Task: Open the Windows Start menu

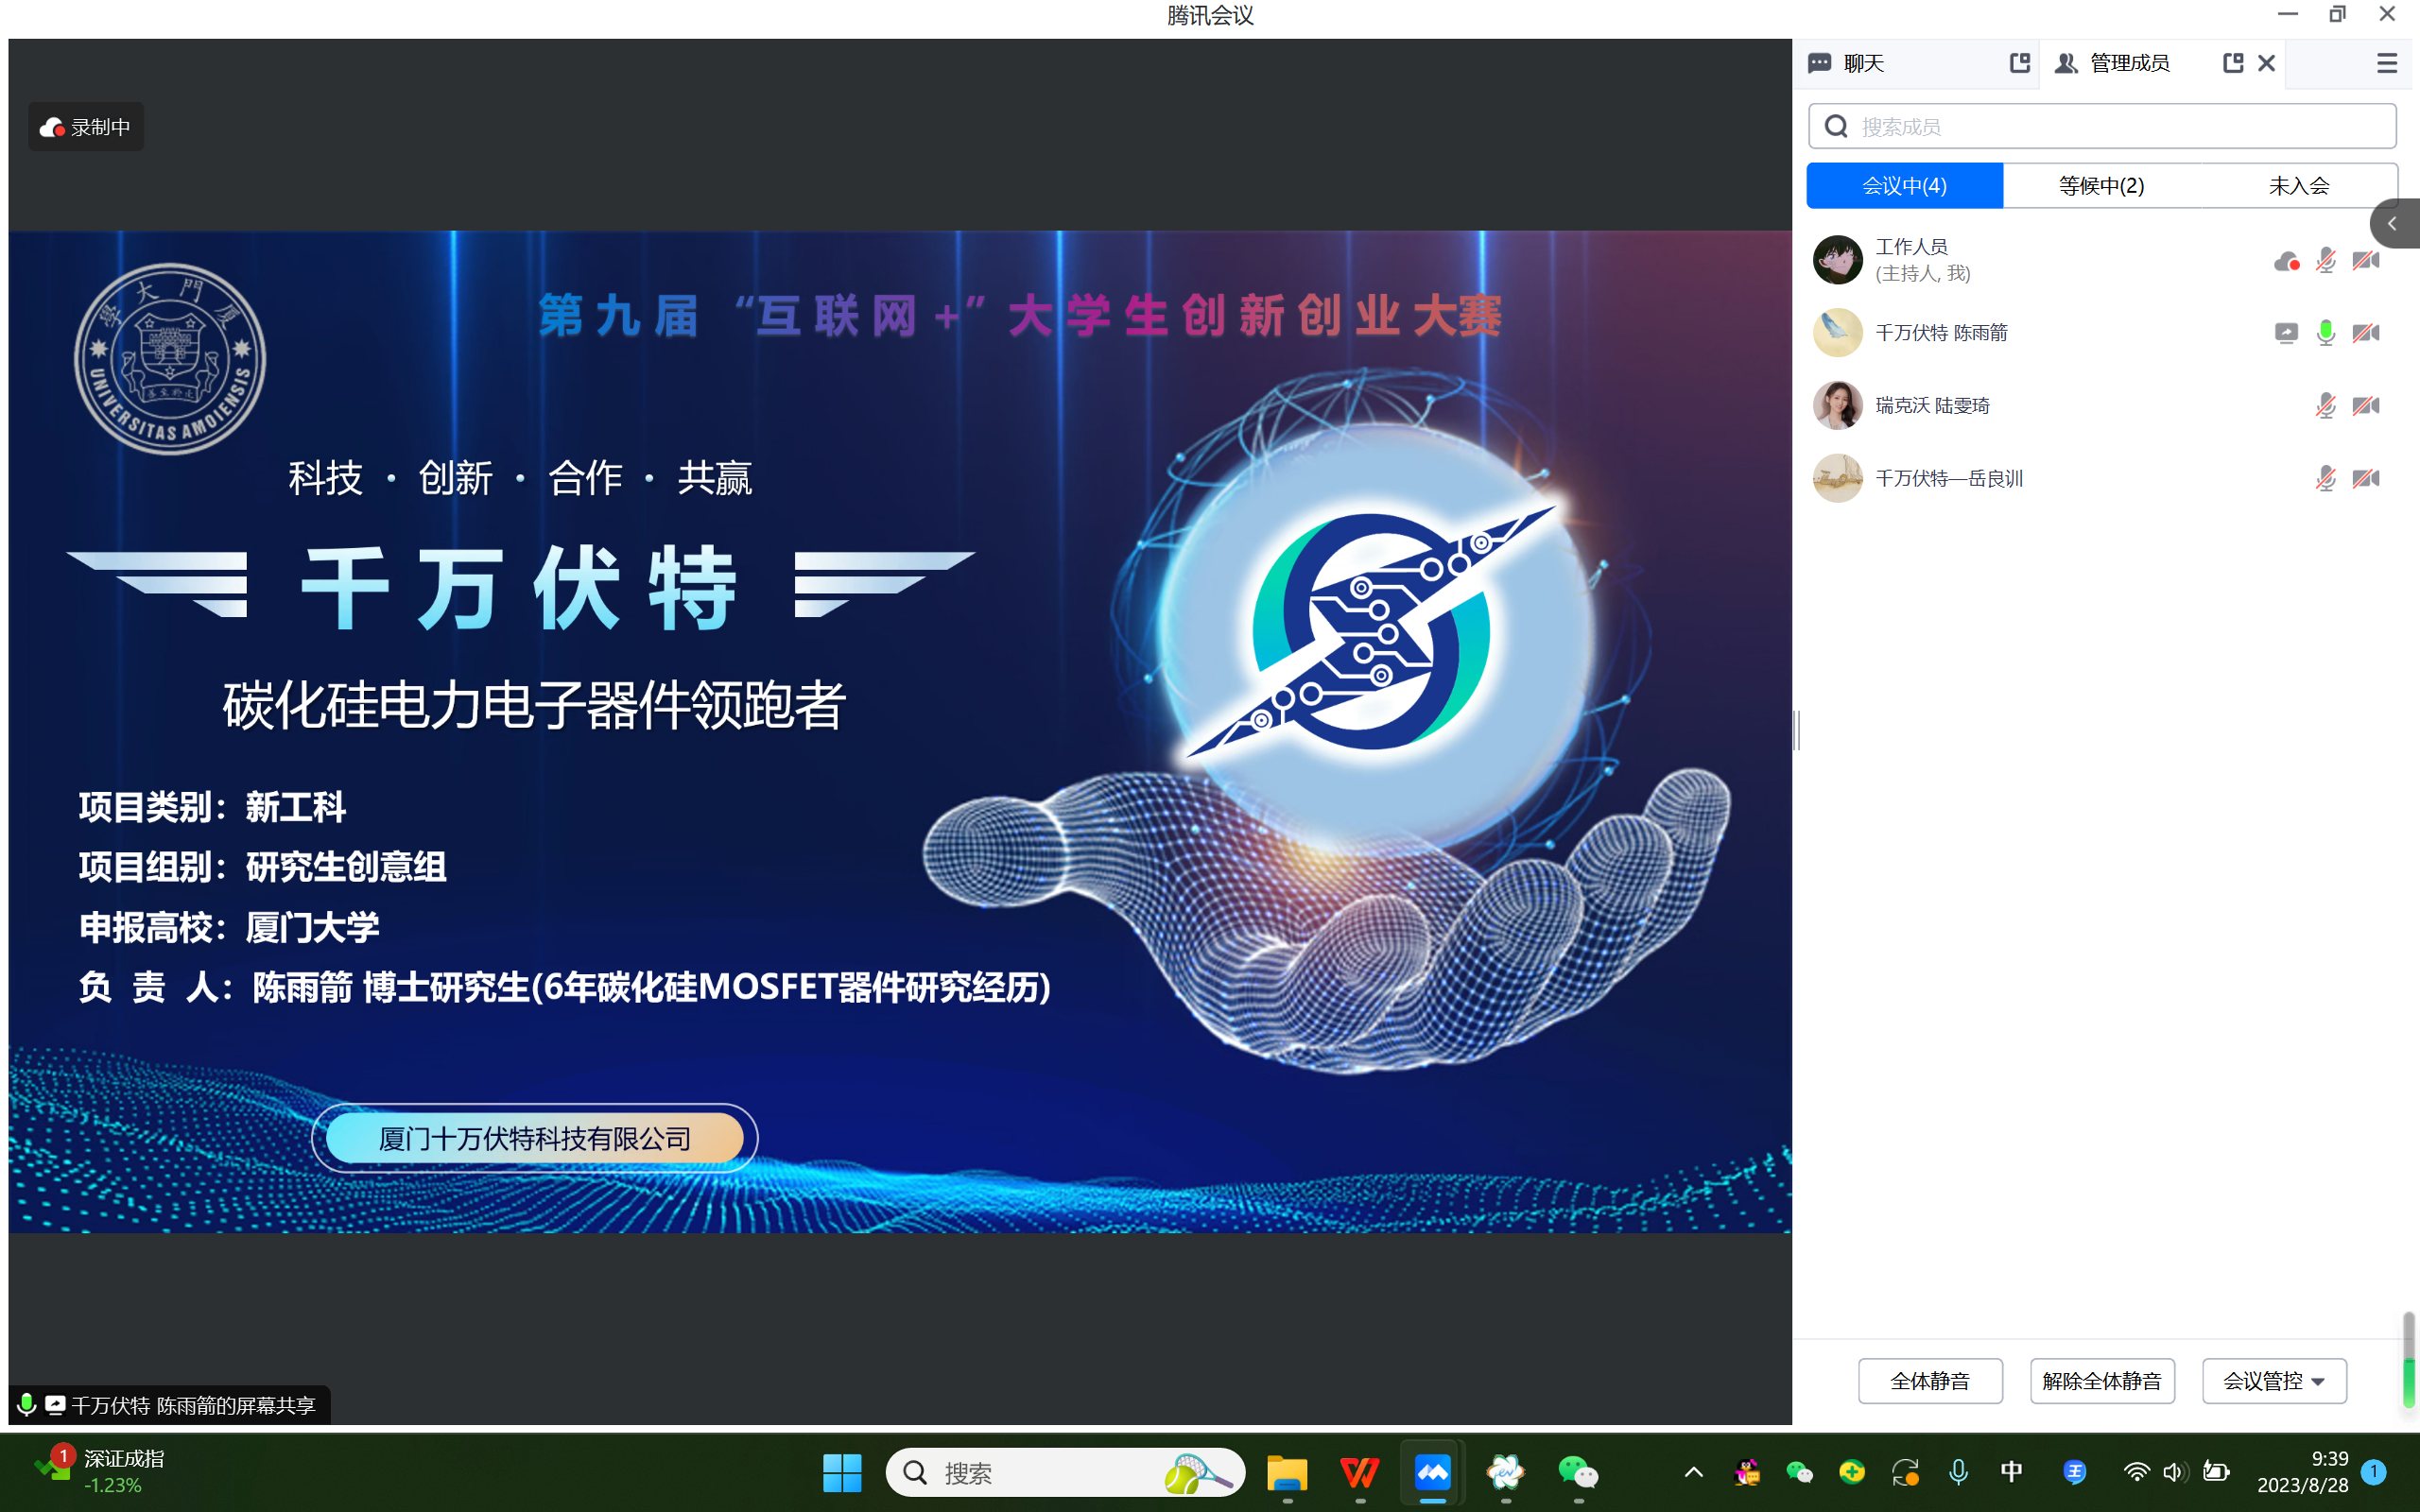Action: pyautogui.click(x=842, y=1473)
